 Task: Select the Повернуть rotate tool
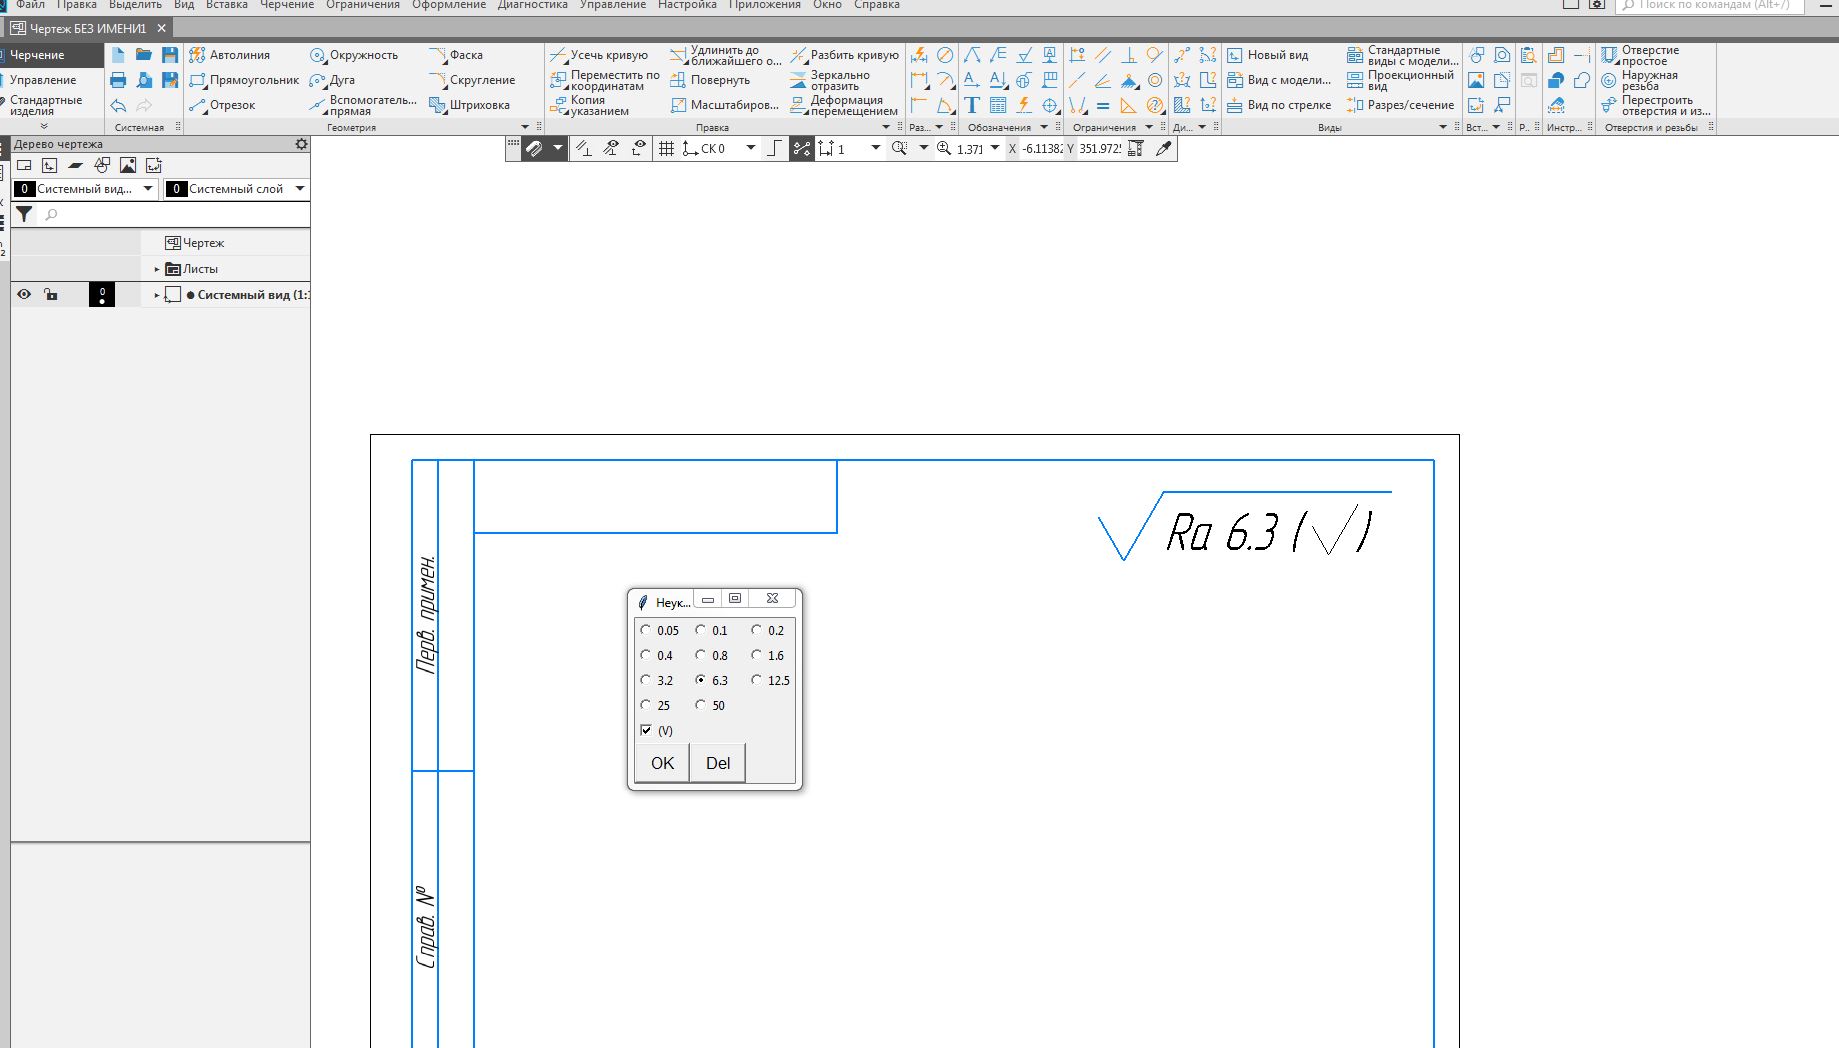point(710,80)
